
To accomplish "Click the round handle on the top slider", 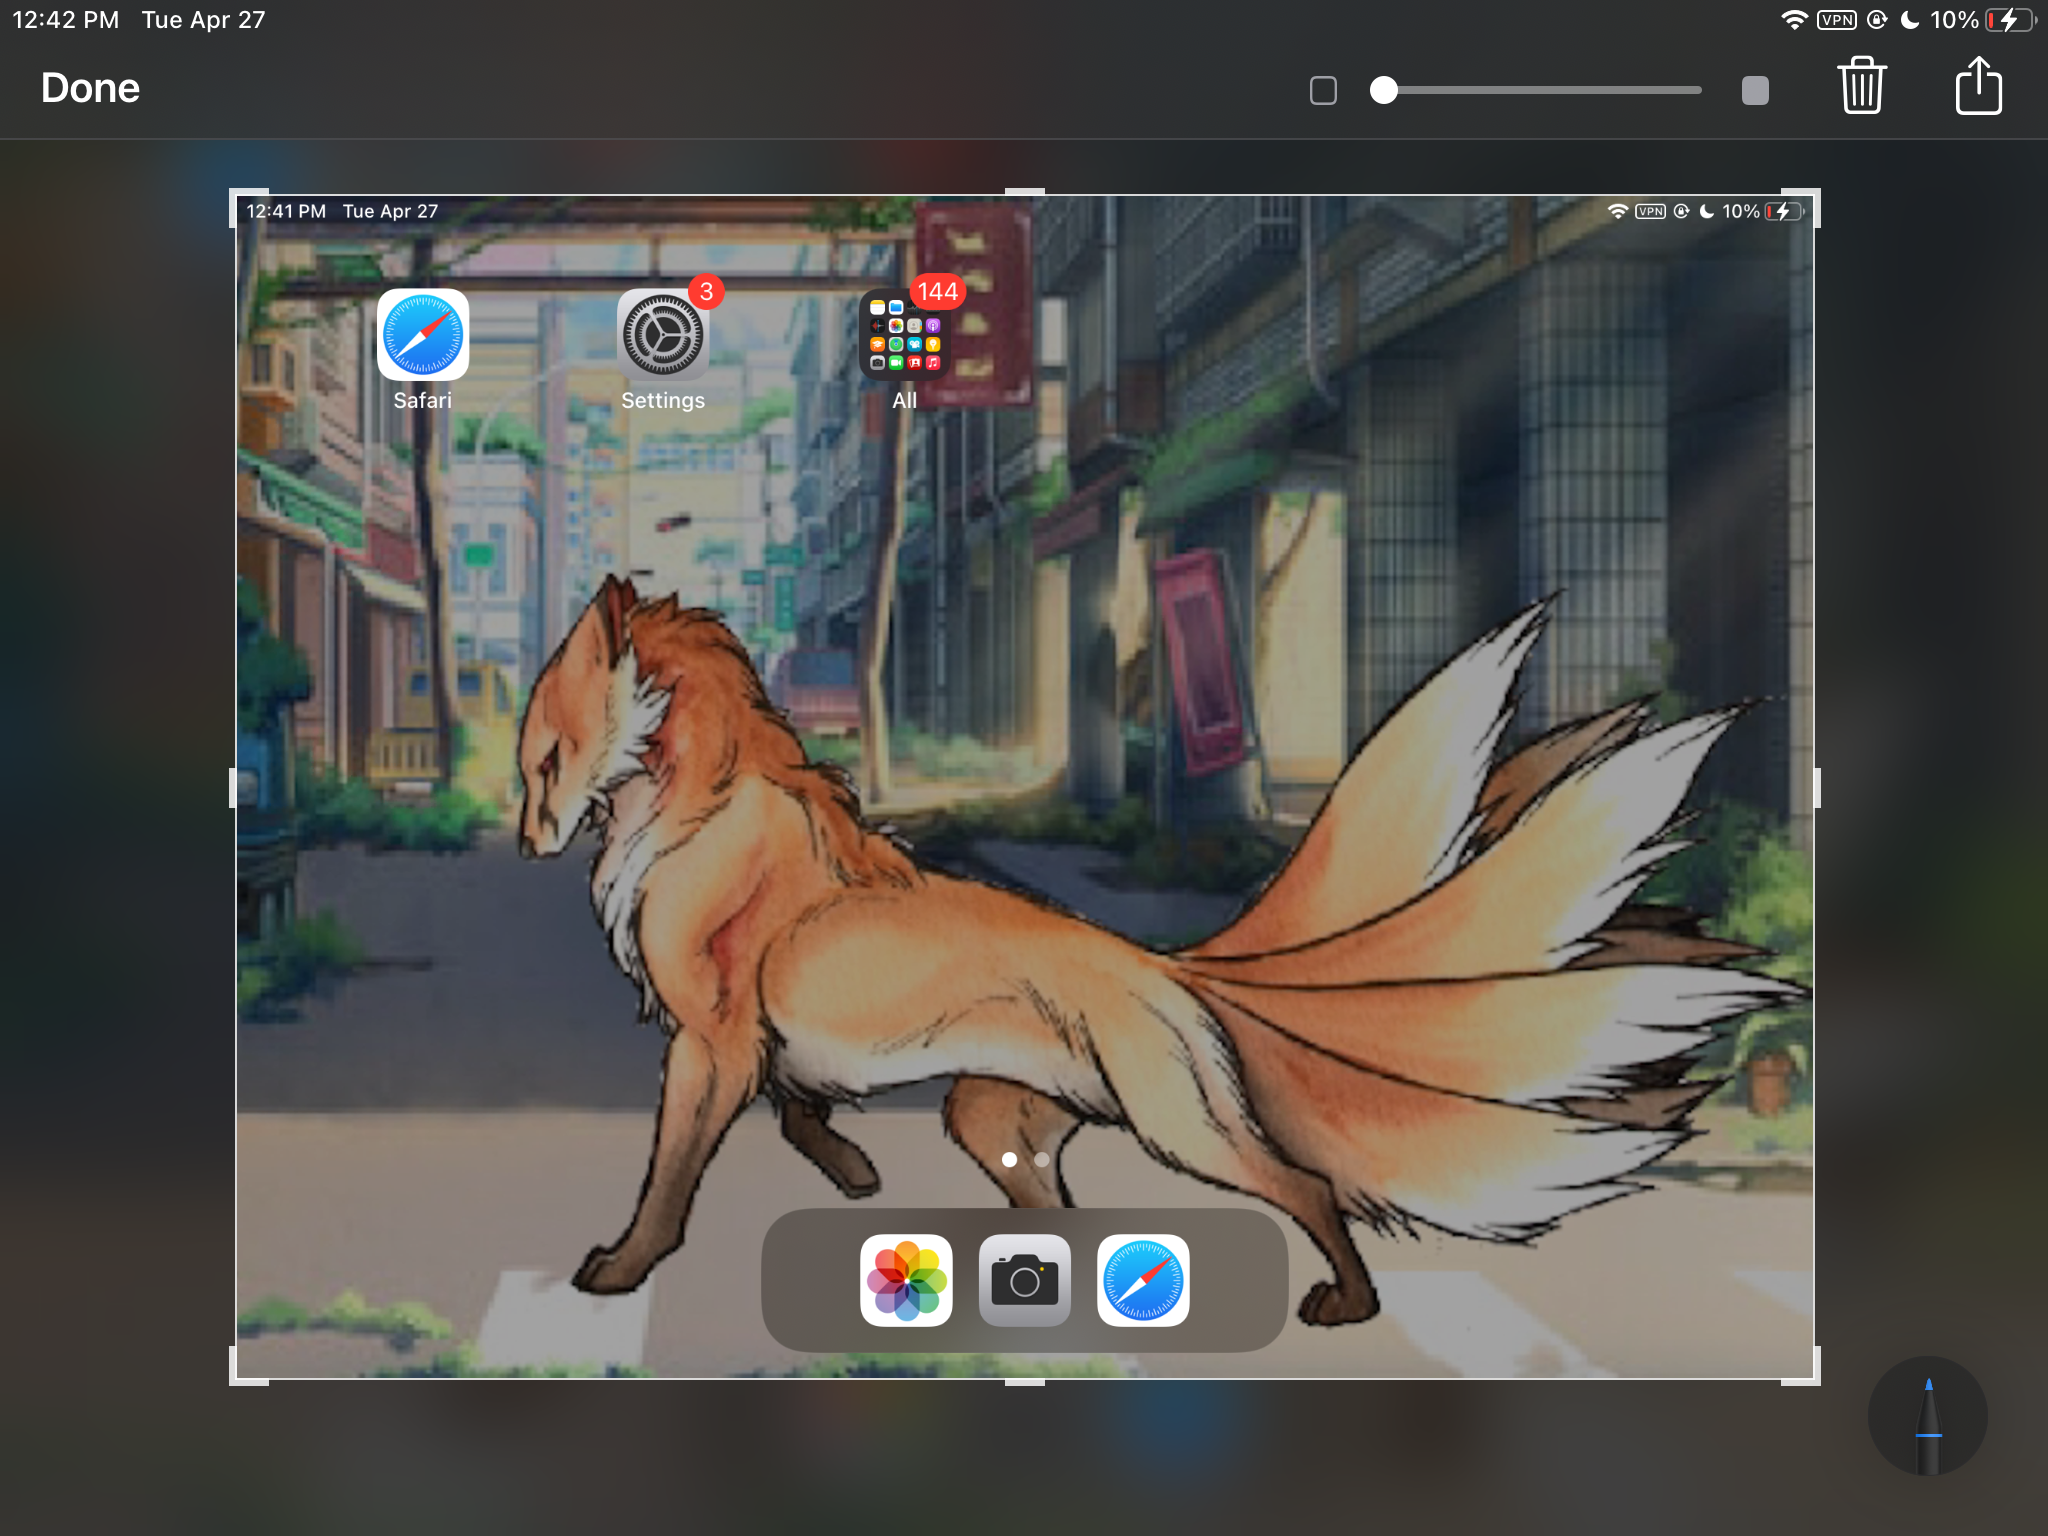I will [1385, 90].
